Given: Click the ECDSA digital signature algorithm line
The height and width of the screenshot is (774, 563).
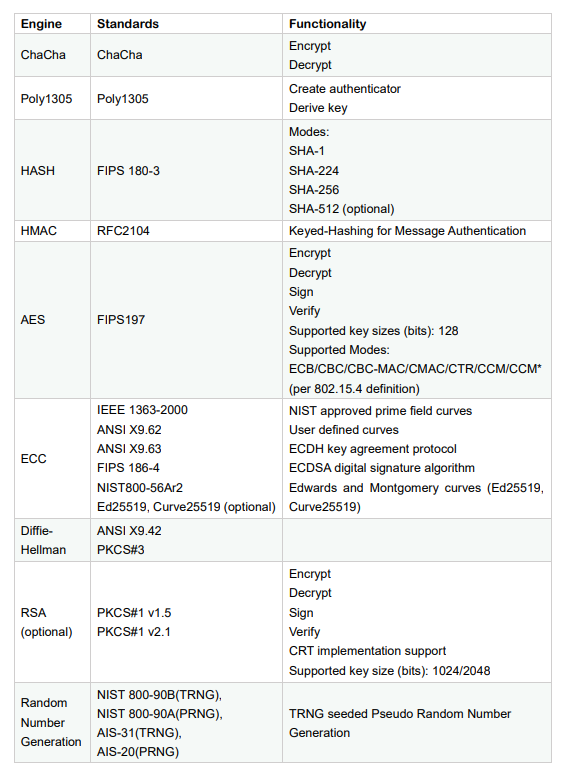Looking at the screenshot, I should tap(381, 468).
